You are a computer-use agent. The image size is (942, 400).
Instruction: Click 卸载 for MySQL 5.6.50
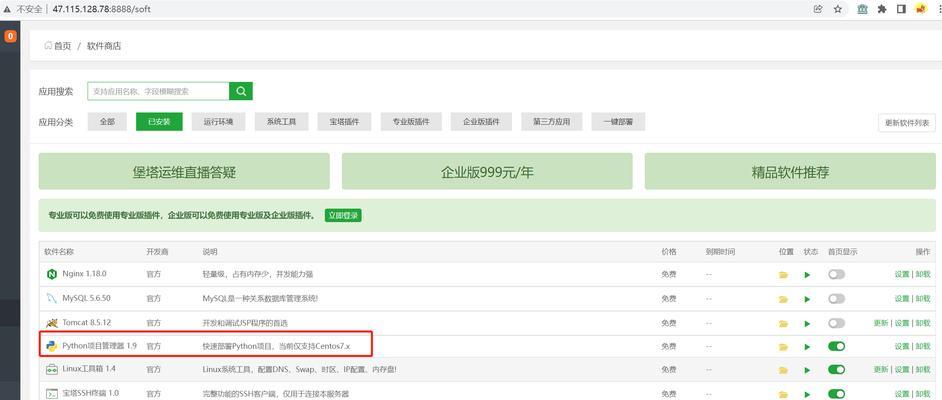[923, 298]
